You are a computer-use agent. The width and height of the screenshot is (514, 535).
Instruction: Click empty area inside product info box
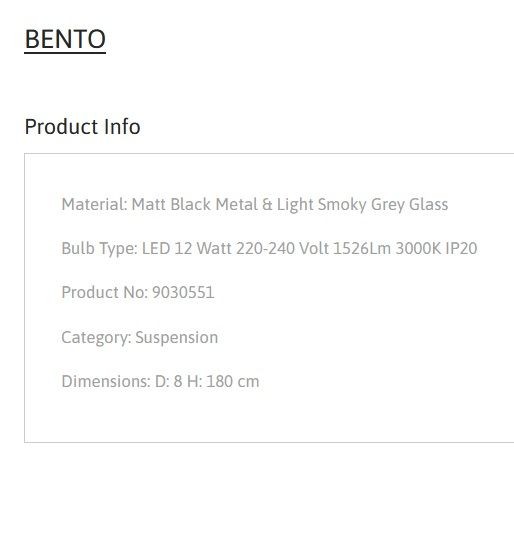click(x=375, y=341)
